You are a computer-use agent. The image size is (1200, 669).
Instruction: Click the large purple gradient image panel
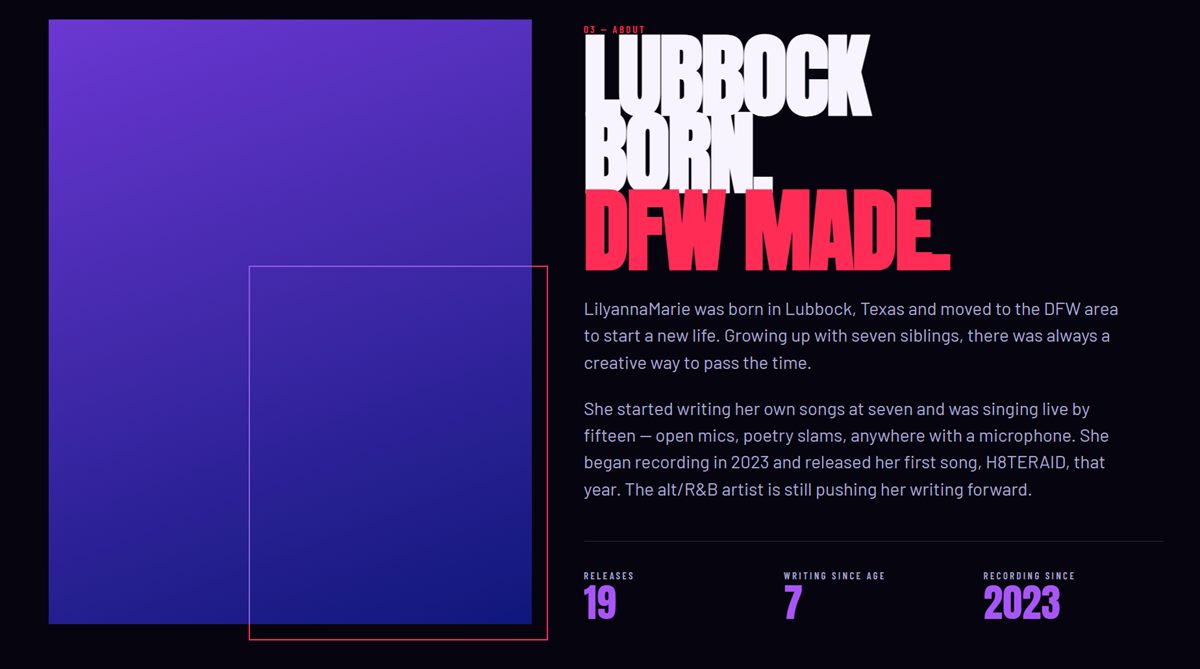[x=290, y=321]
